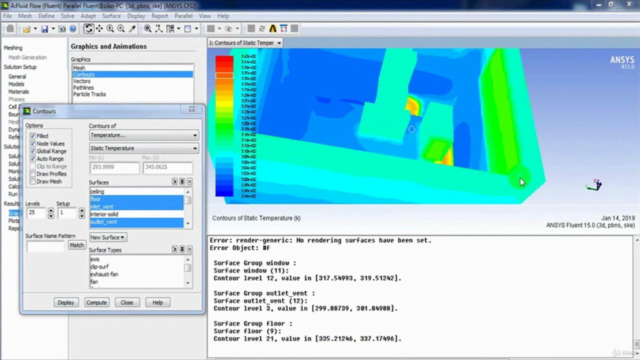Toggle the Global Range checkbox
This screenshot has height=360, width=640.
[x=33, y=151]
